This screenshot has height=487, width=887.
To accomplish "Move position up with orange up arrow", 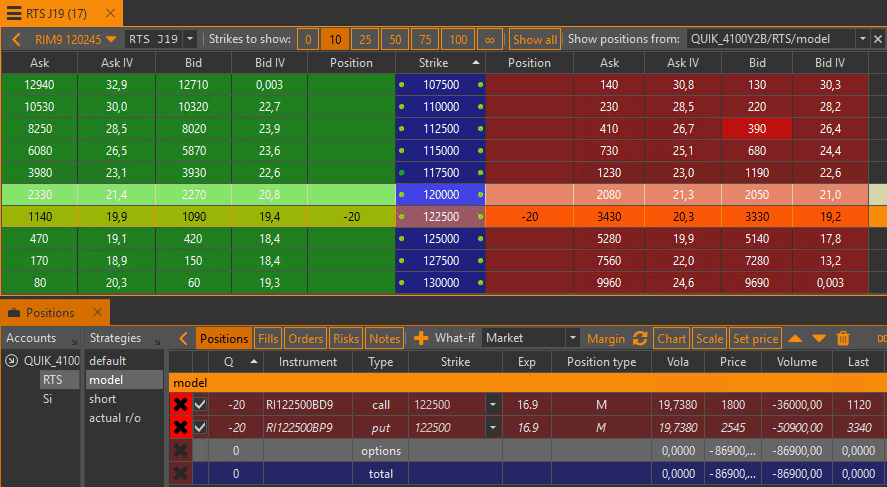I will 796,339.
